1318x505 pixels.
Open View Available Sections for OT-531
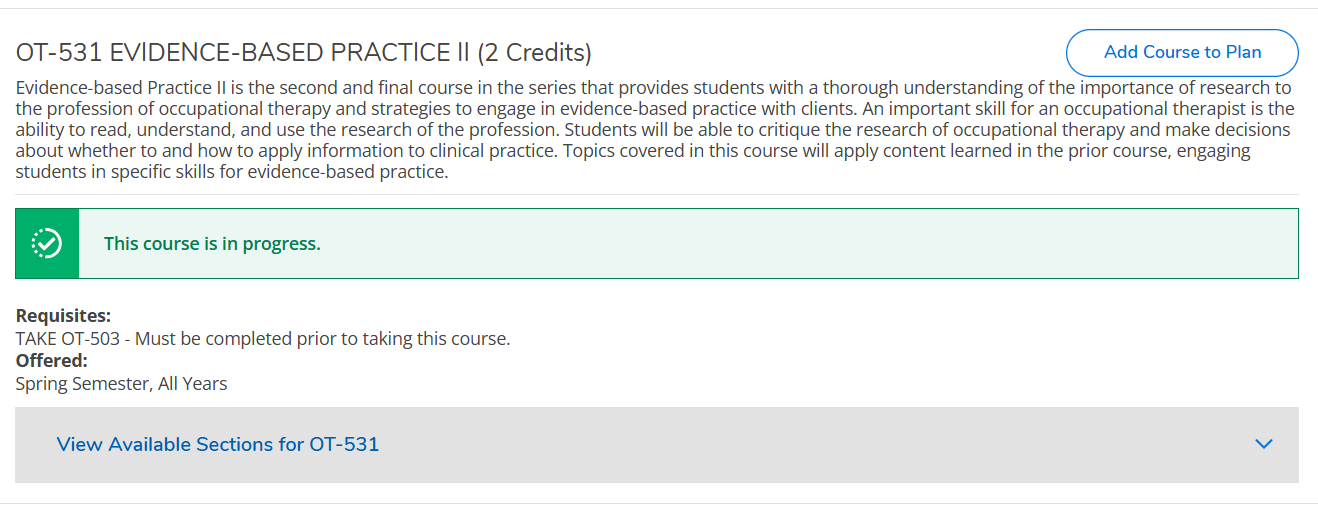(x=218, y=444)
